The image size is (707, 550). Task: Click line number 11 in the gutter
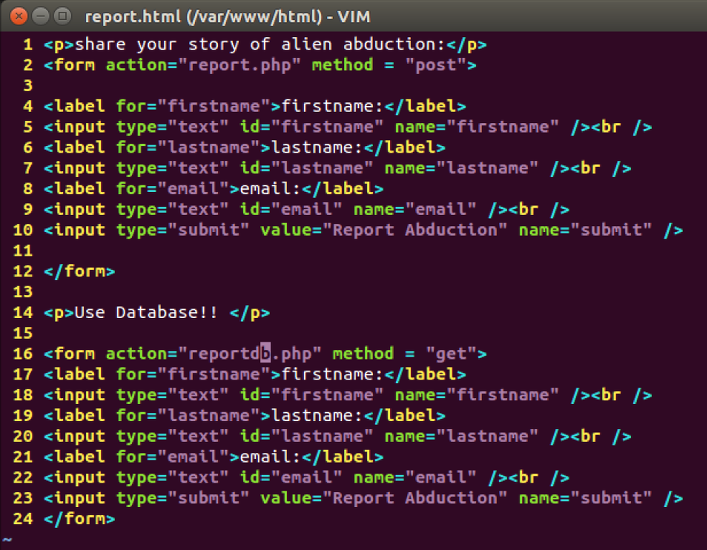pyautogui.click(x=23, y=251)
